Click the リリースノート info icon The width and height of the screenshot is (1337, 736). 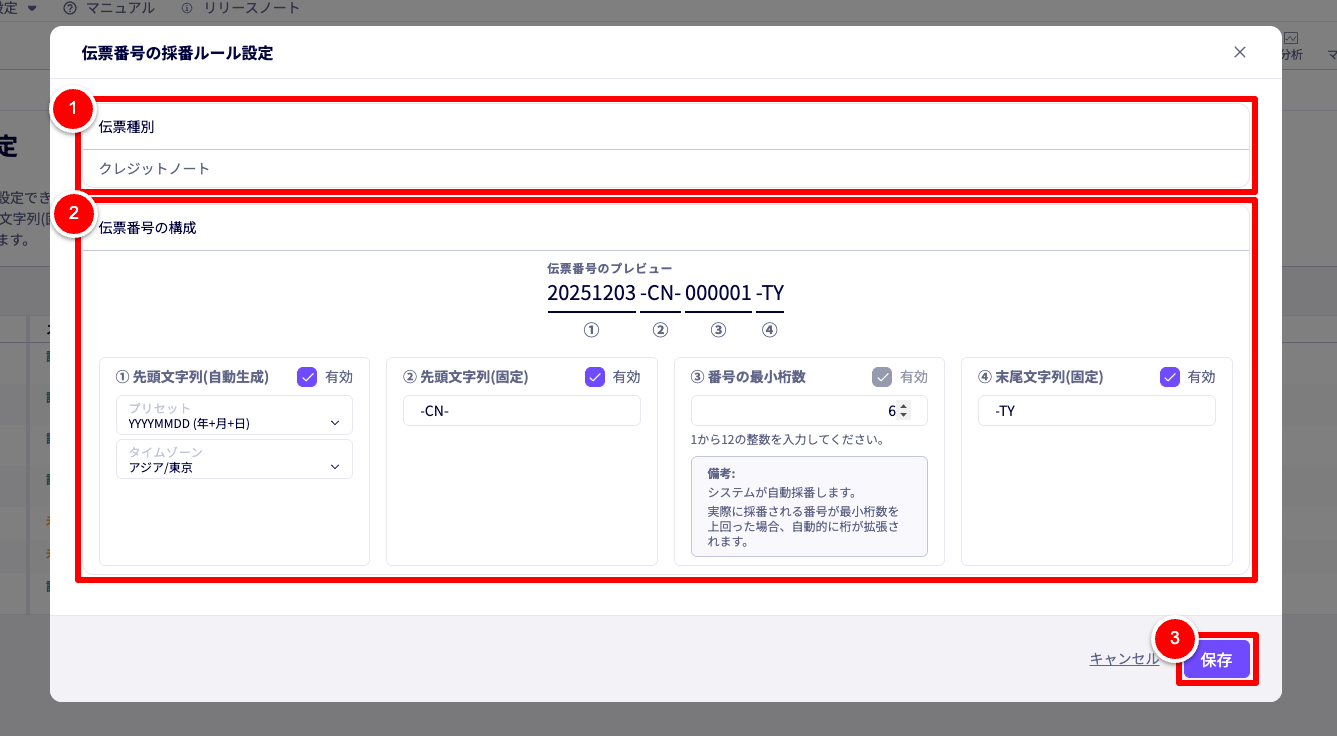(187, 8)
